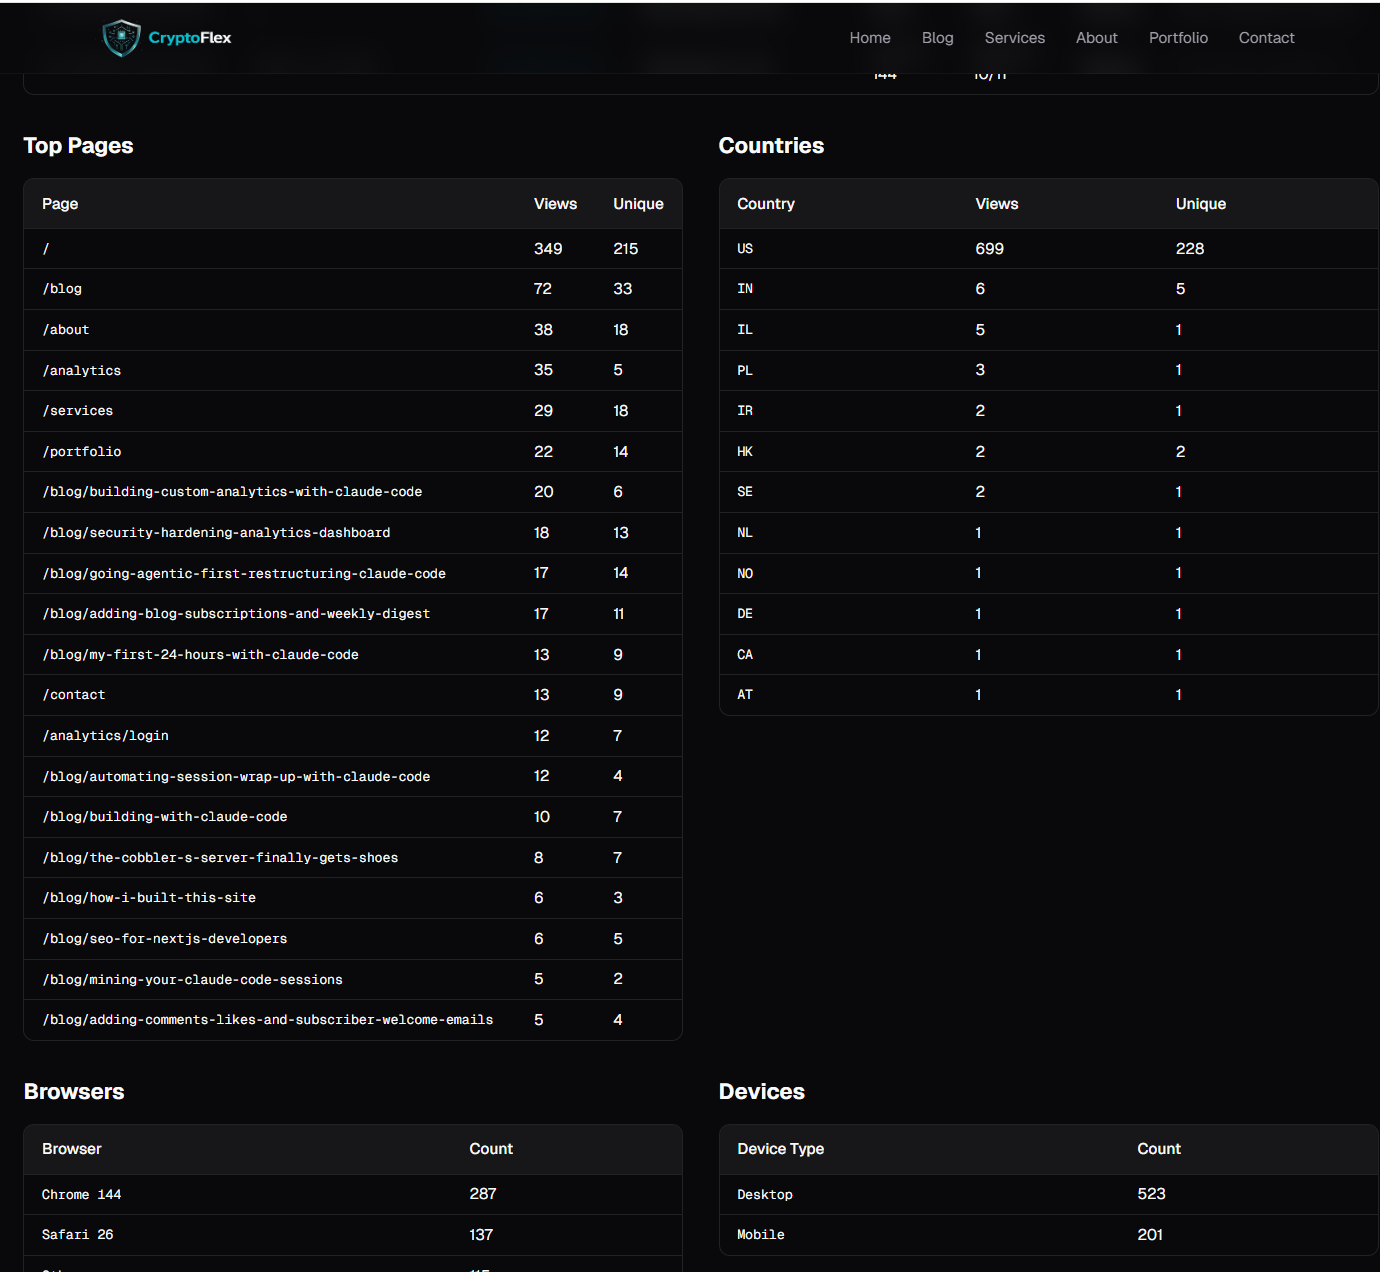Image resolution: width=1380 pixels, height=1272 pixels.
Task: Click the Count header in Browsers table
Action: pyautogui.click(x=490, y=1149)
